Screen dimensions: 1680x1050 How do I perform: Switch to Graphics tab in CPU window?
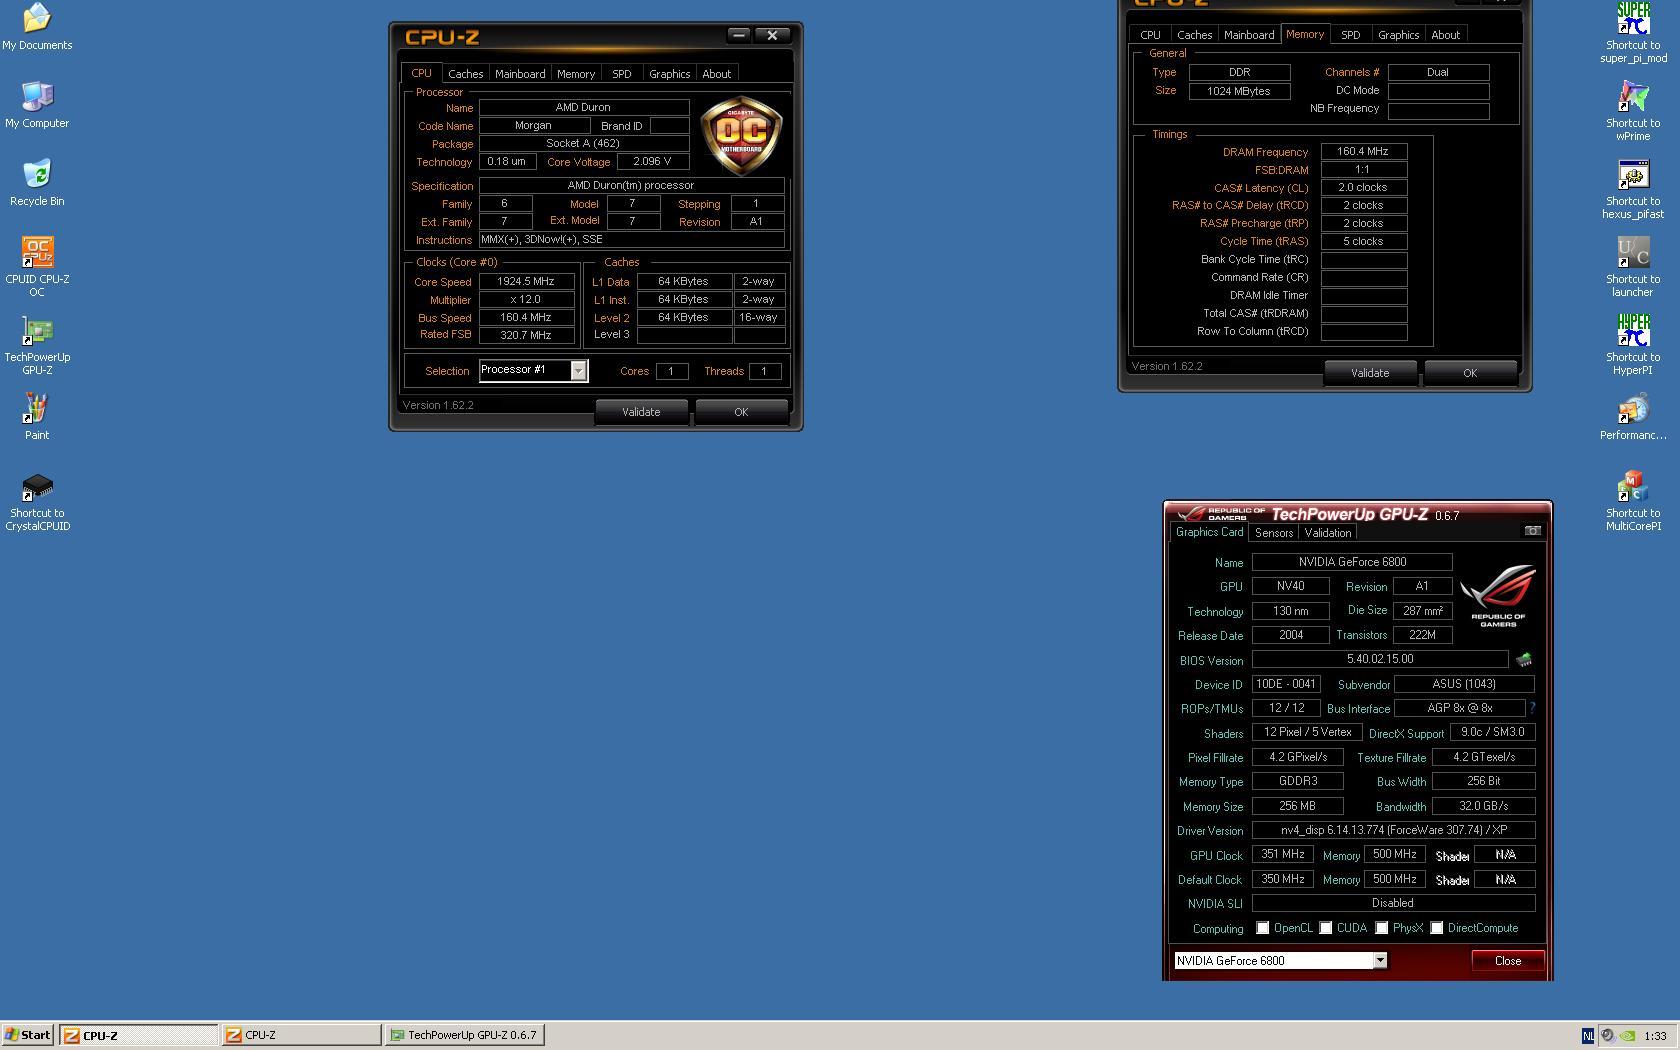coord(669,74)
